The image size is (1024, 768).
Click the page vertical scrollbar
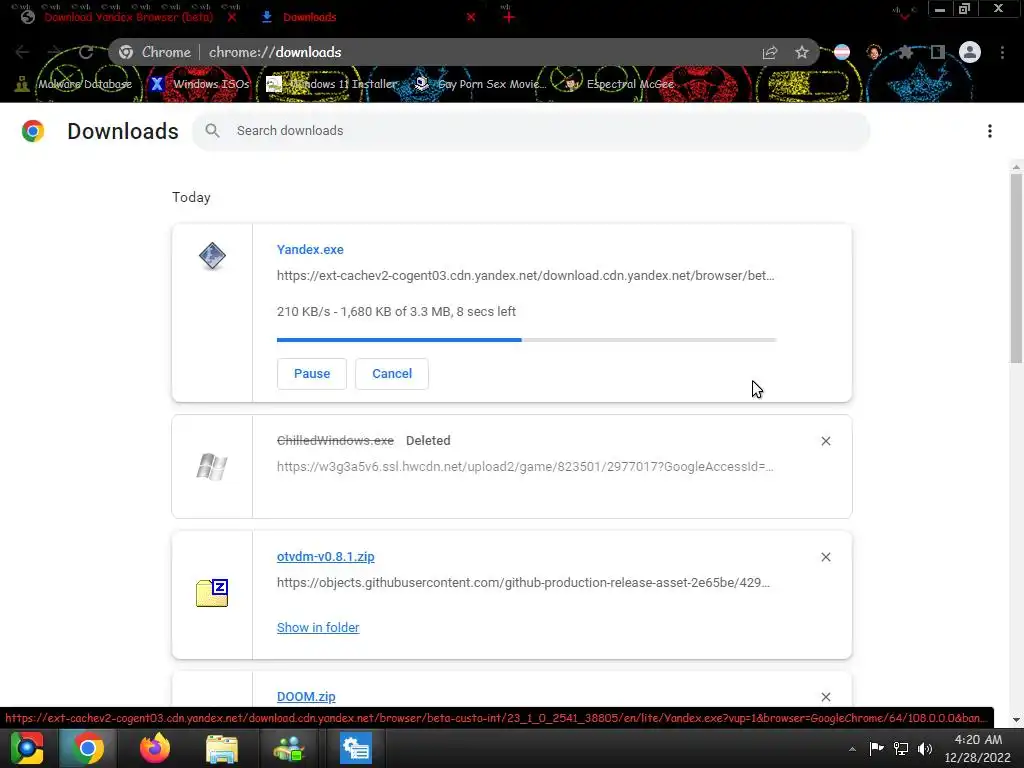coord(1016,268)
